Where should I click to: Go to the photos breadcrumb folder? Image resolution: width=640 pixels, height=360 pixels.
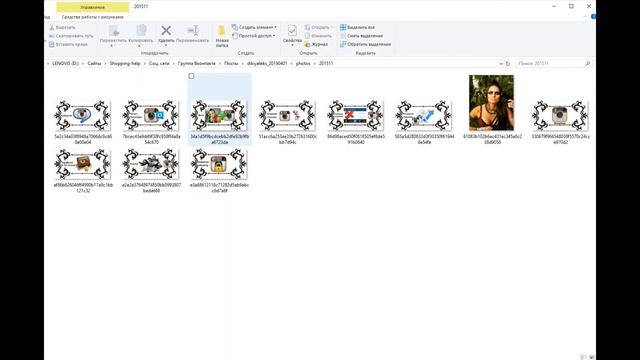[x=303, y=64]
